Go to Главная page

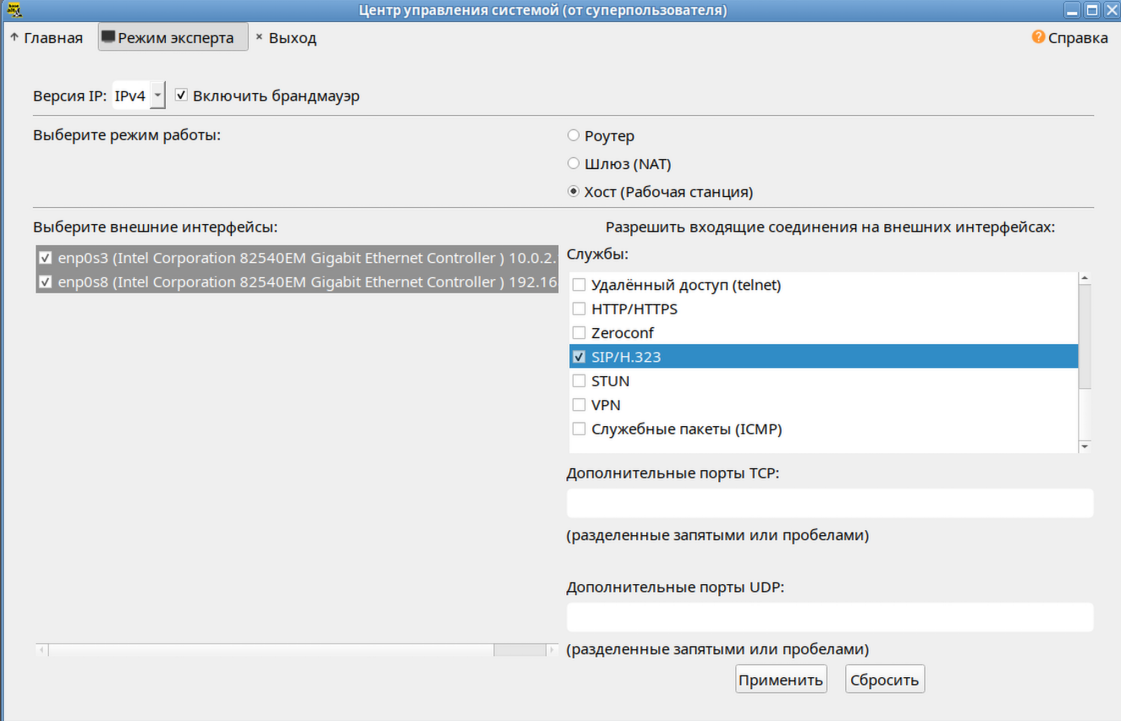(46, 37)
